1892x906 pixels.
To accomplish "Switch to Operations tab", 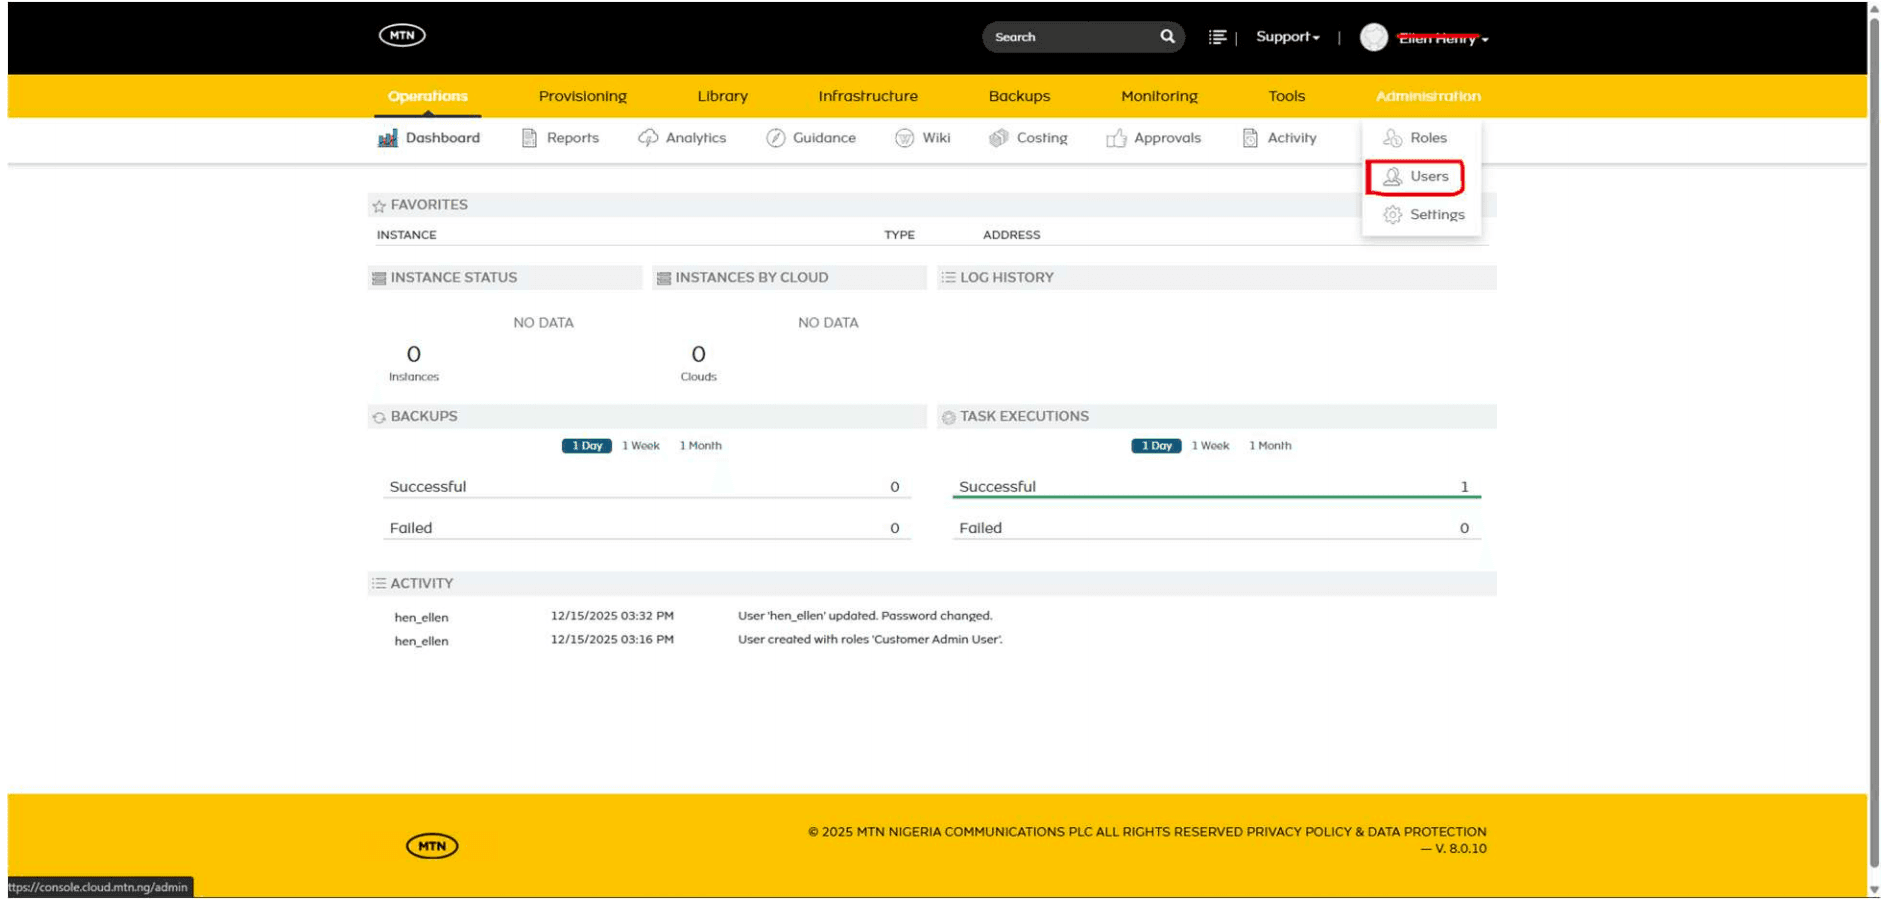I will click(427, 96).
